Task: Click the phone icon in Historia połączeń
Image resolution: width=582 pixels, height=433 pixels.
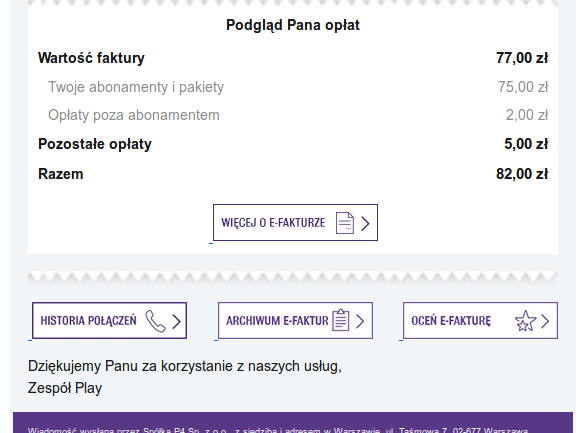Action: (x=156, y=321)
